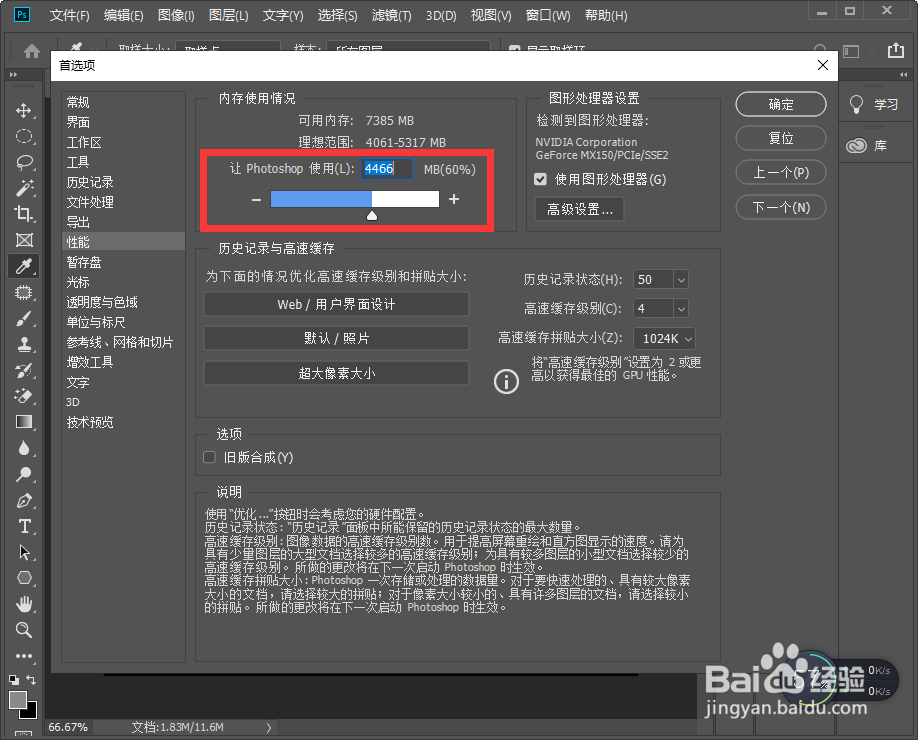Screen dimensions: 918x740
Task: Expand the collapsed toolbar double arrows
Action: point(13,74)
